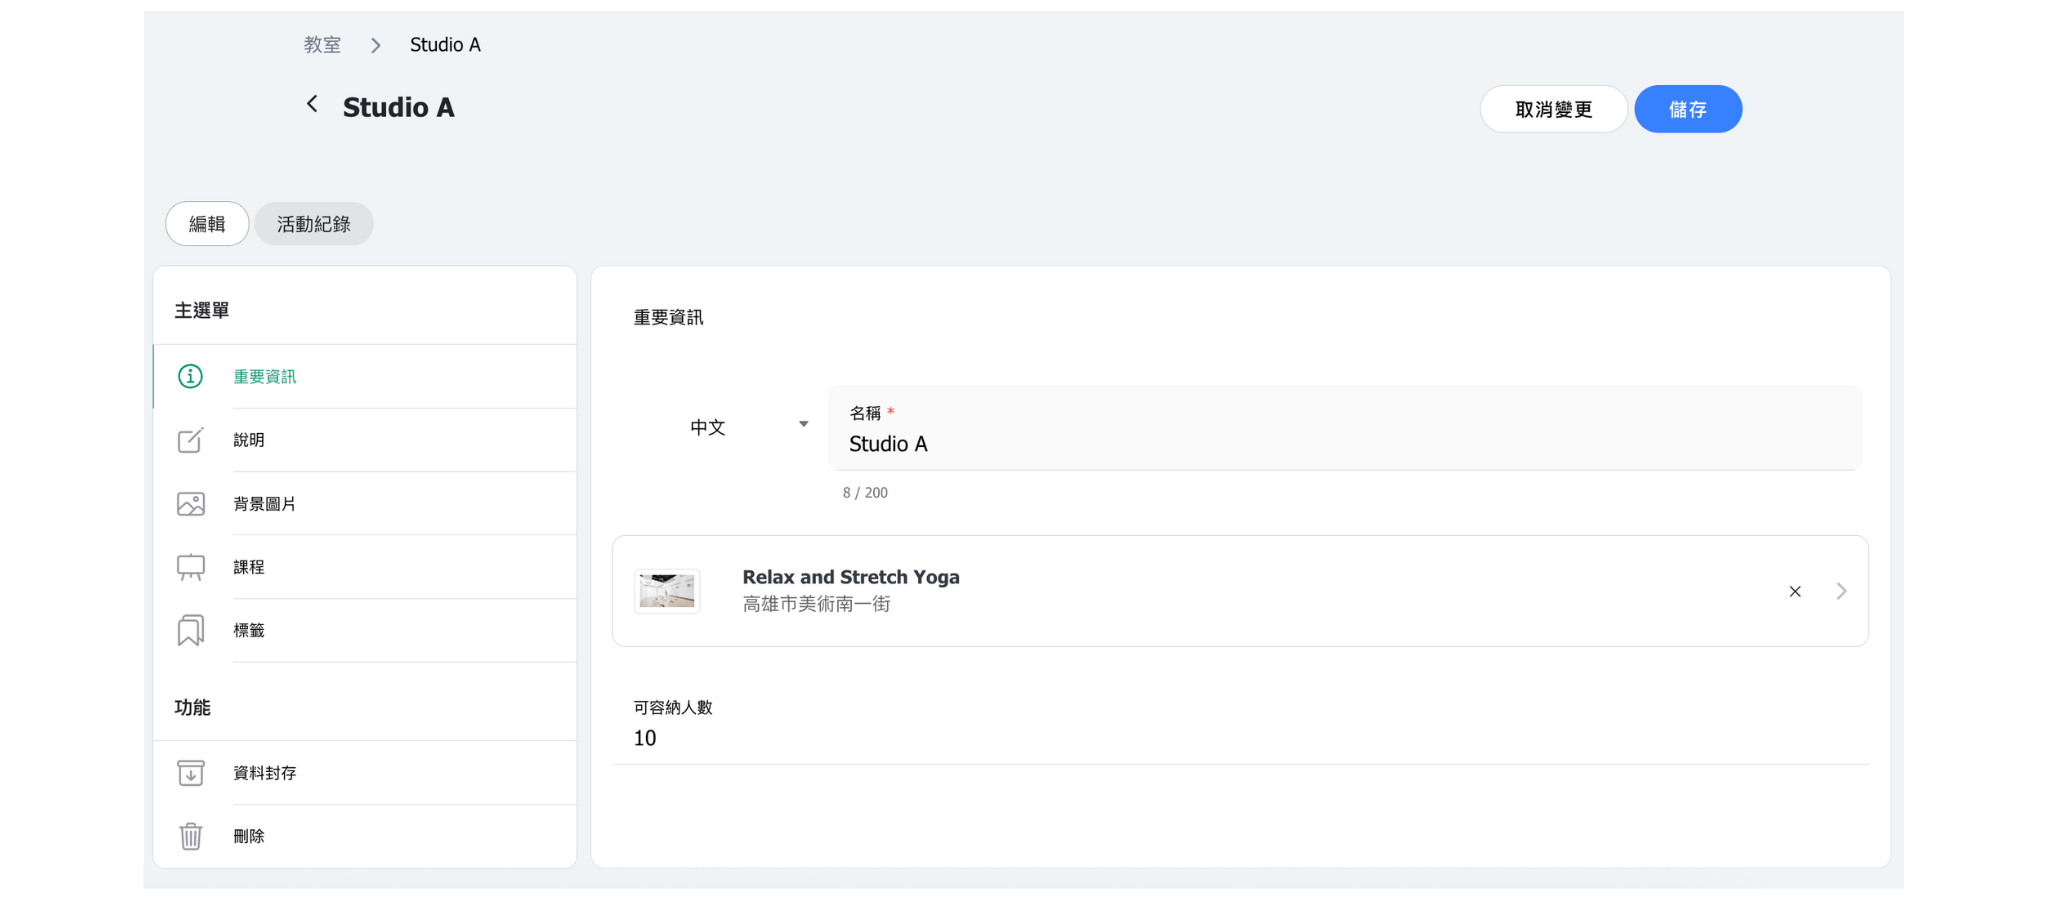Select 說明 in the main menu
Image resolution: width=2048 pixels, height=900 pixels.
[x=249, y=440]
